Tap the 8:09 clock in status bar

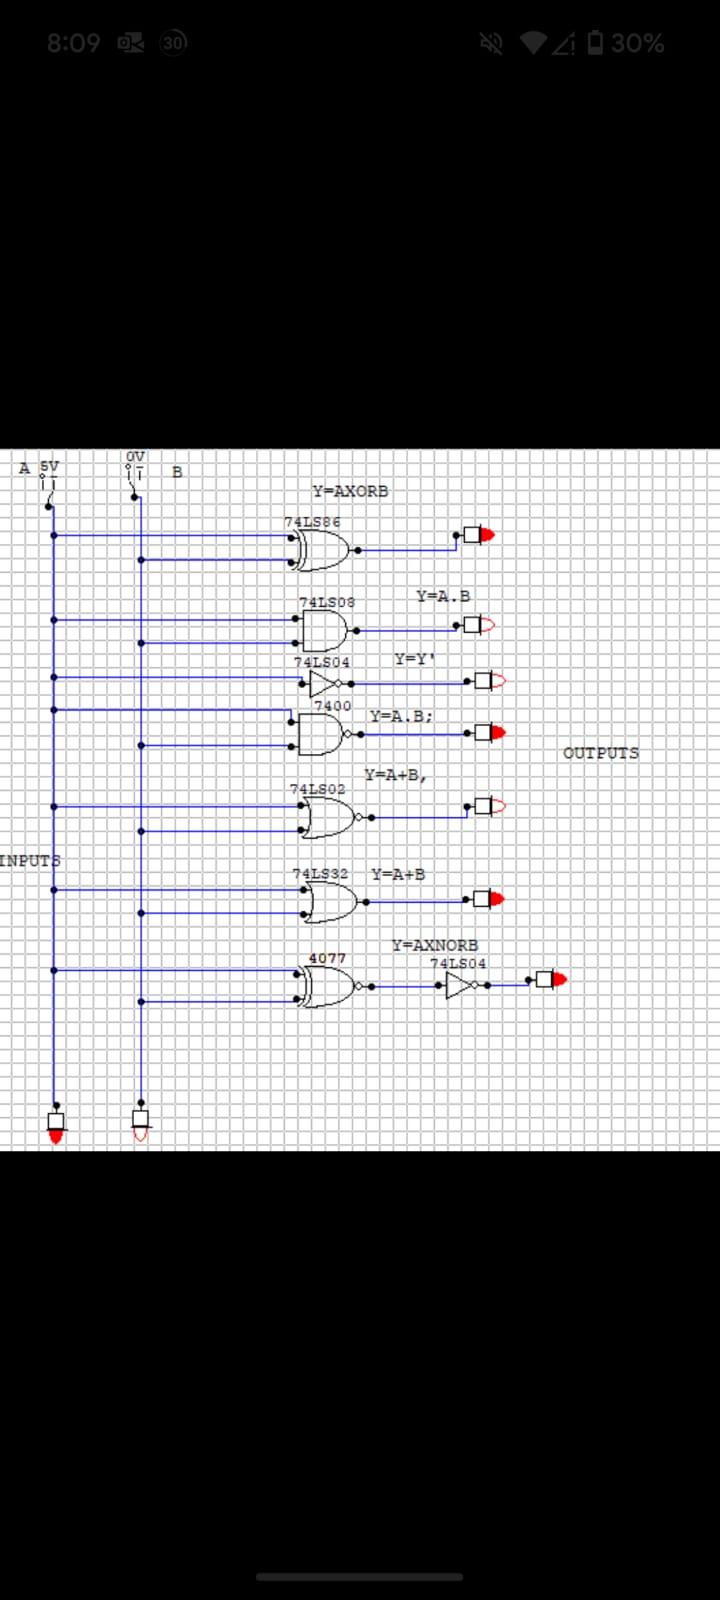[73, 43]
